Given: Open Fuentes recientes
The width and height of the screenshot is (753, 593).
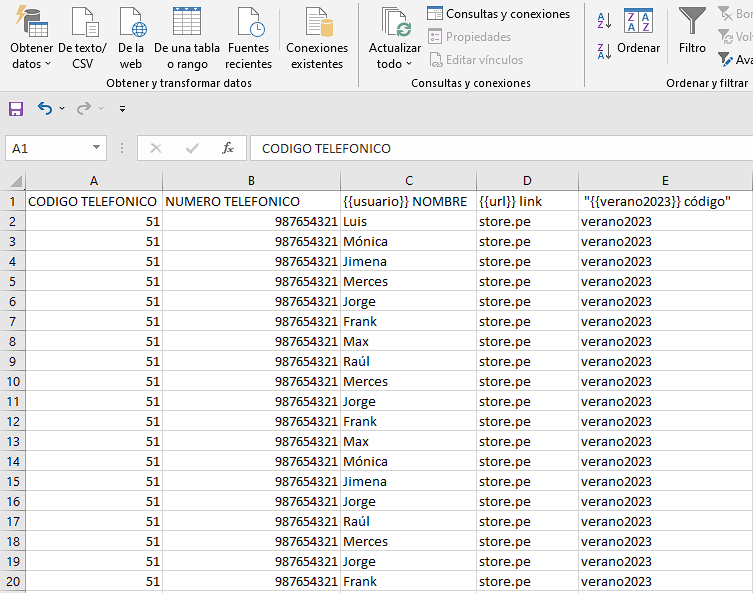Looking at the screenshot, I should [x=248, y=24].
